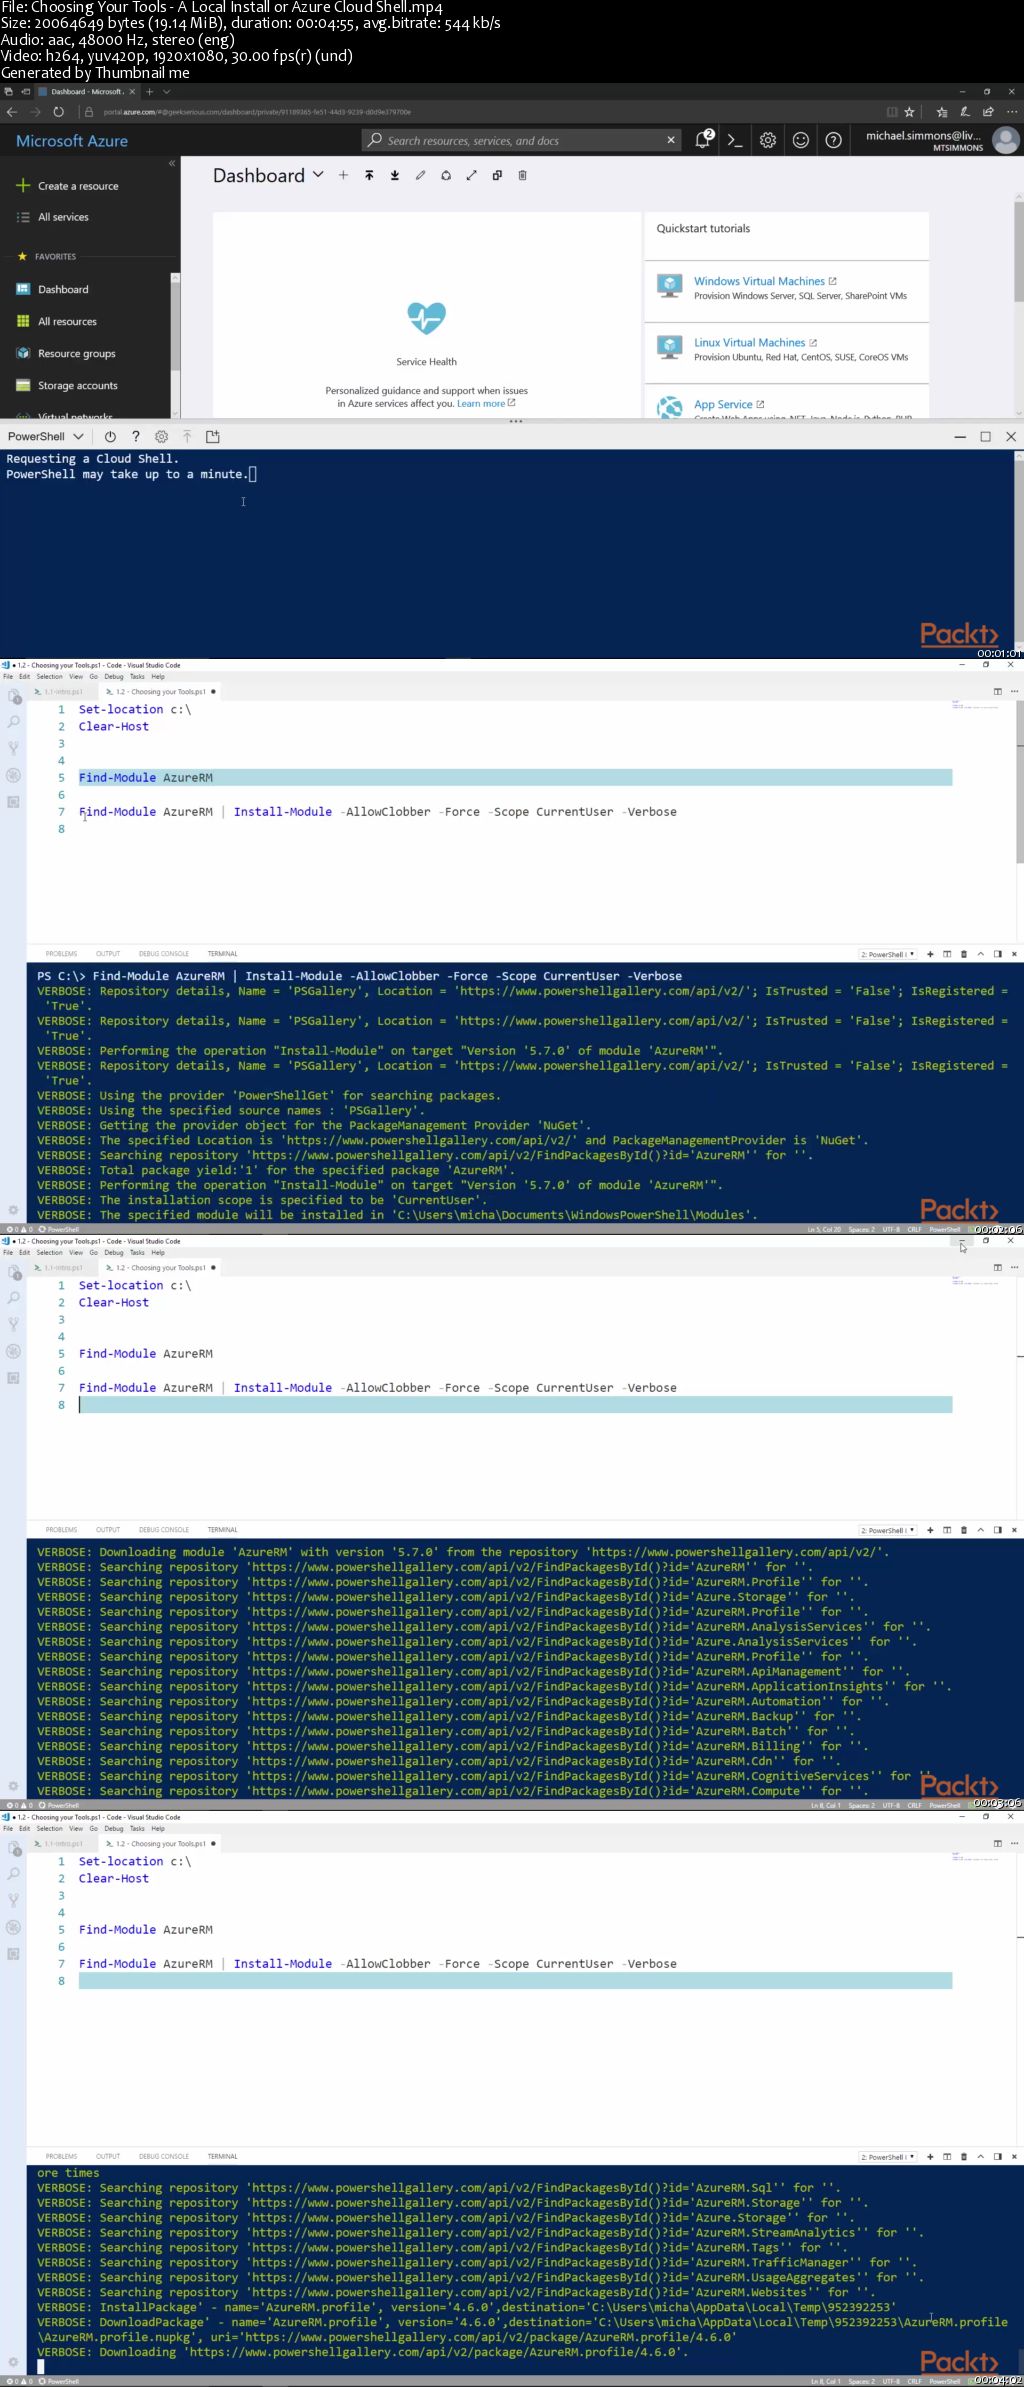Click the download dashboard arrow icon
The height and width of the screenshot is (2387, 1024).
(x=395, y=175)
